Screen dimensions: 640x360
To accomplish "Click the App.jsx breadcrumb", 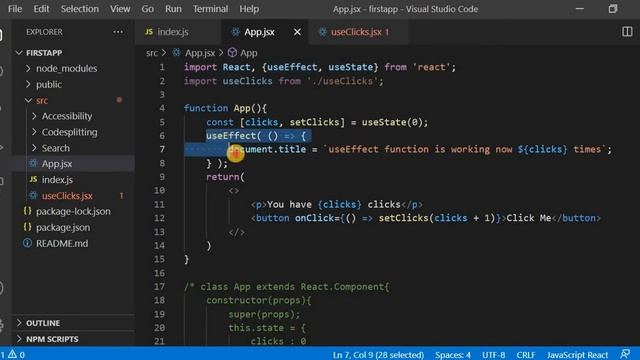I will pyautogui.click(x=200, y=53).
